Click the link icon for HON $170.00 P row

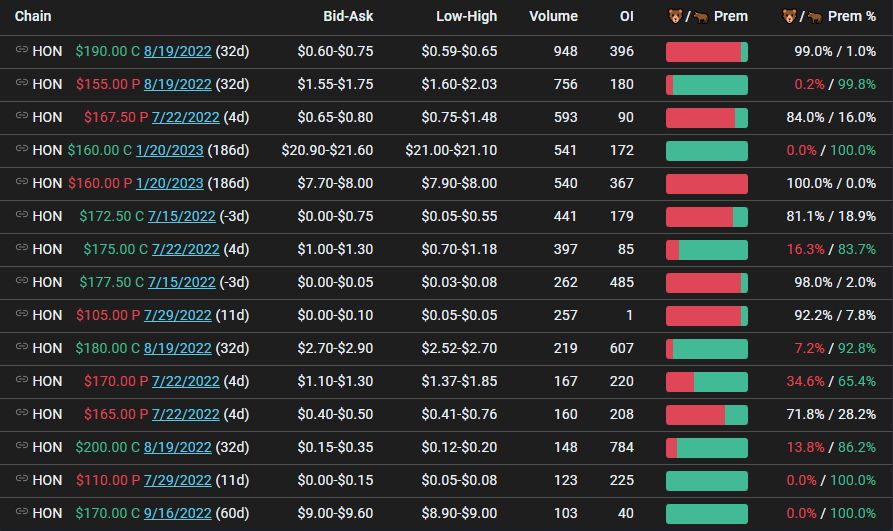point(22,380)
